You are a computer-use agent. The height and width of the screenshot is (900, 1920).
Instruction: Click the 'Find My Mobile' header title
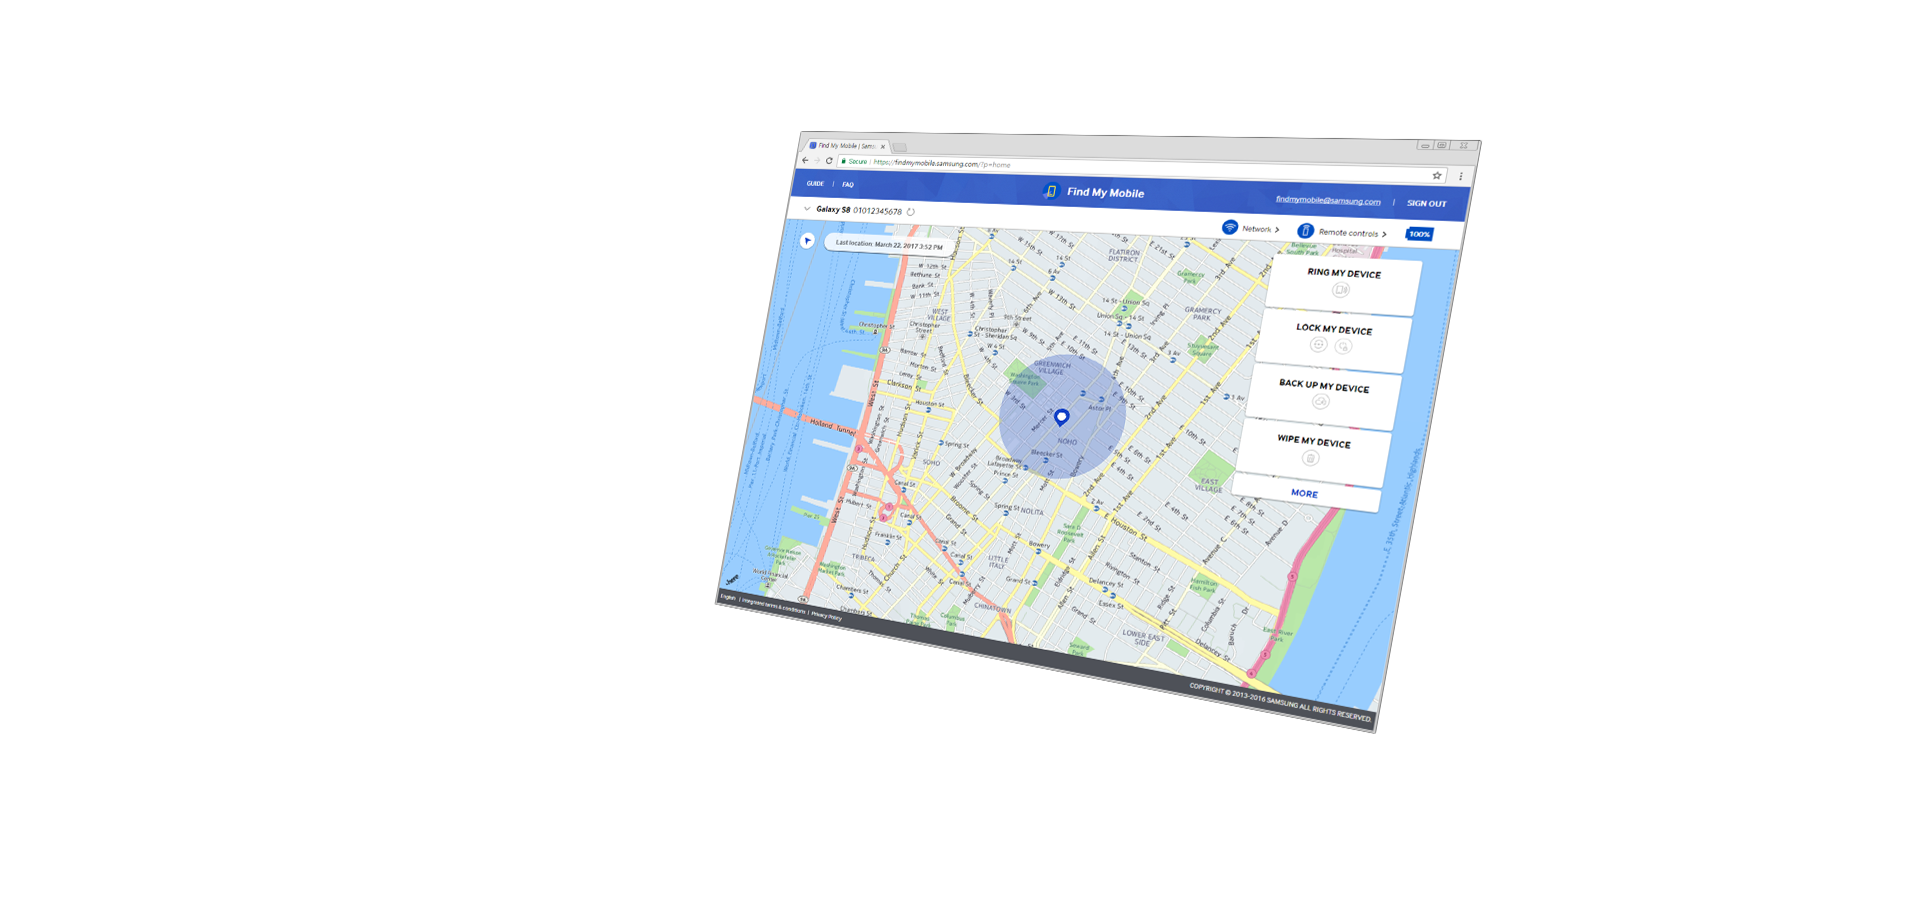pos(1105,193)
